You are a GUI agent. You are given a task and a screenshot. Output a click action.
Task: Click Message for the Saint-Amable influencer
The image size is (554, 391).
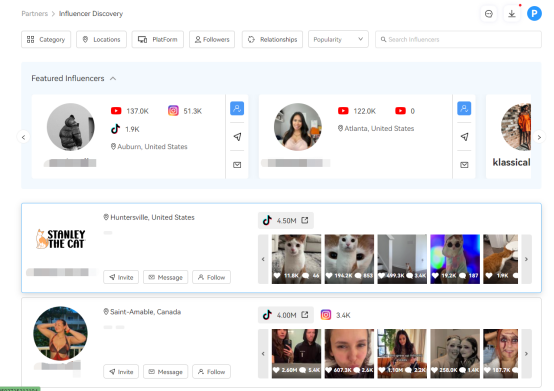[x=165, y=372]
